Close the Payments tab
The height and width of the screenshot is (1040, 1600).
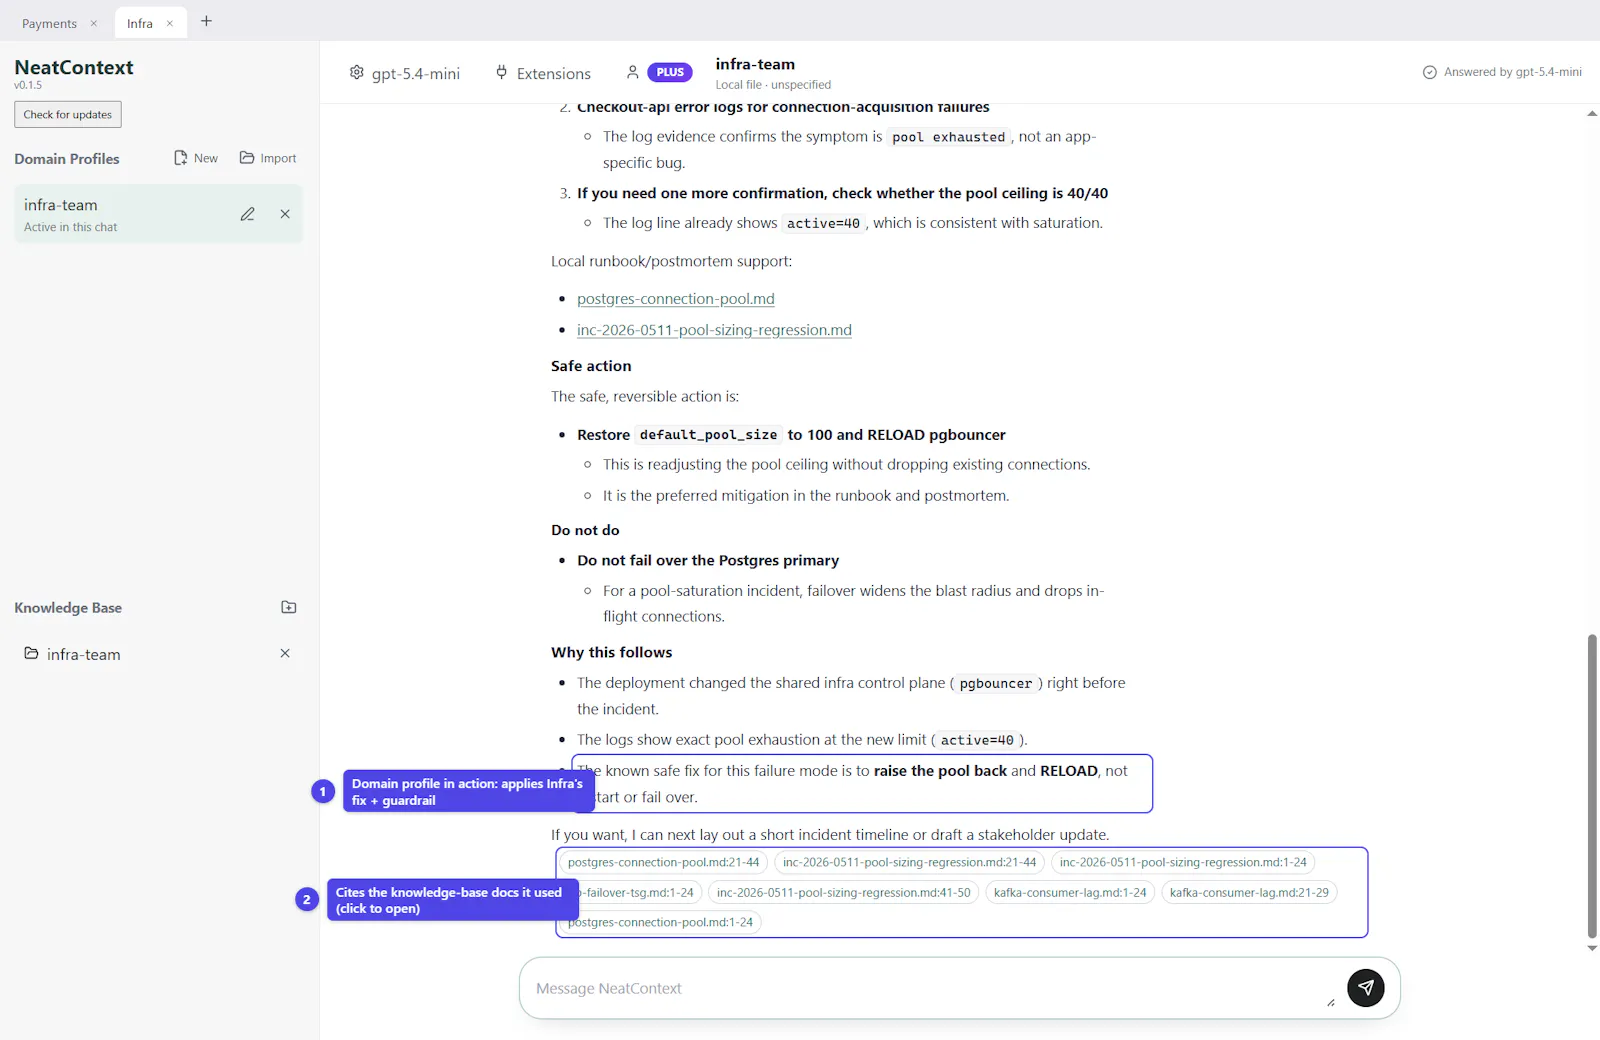(x=94, y=23)
